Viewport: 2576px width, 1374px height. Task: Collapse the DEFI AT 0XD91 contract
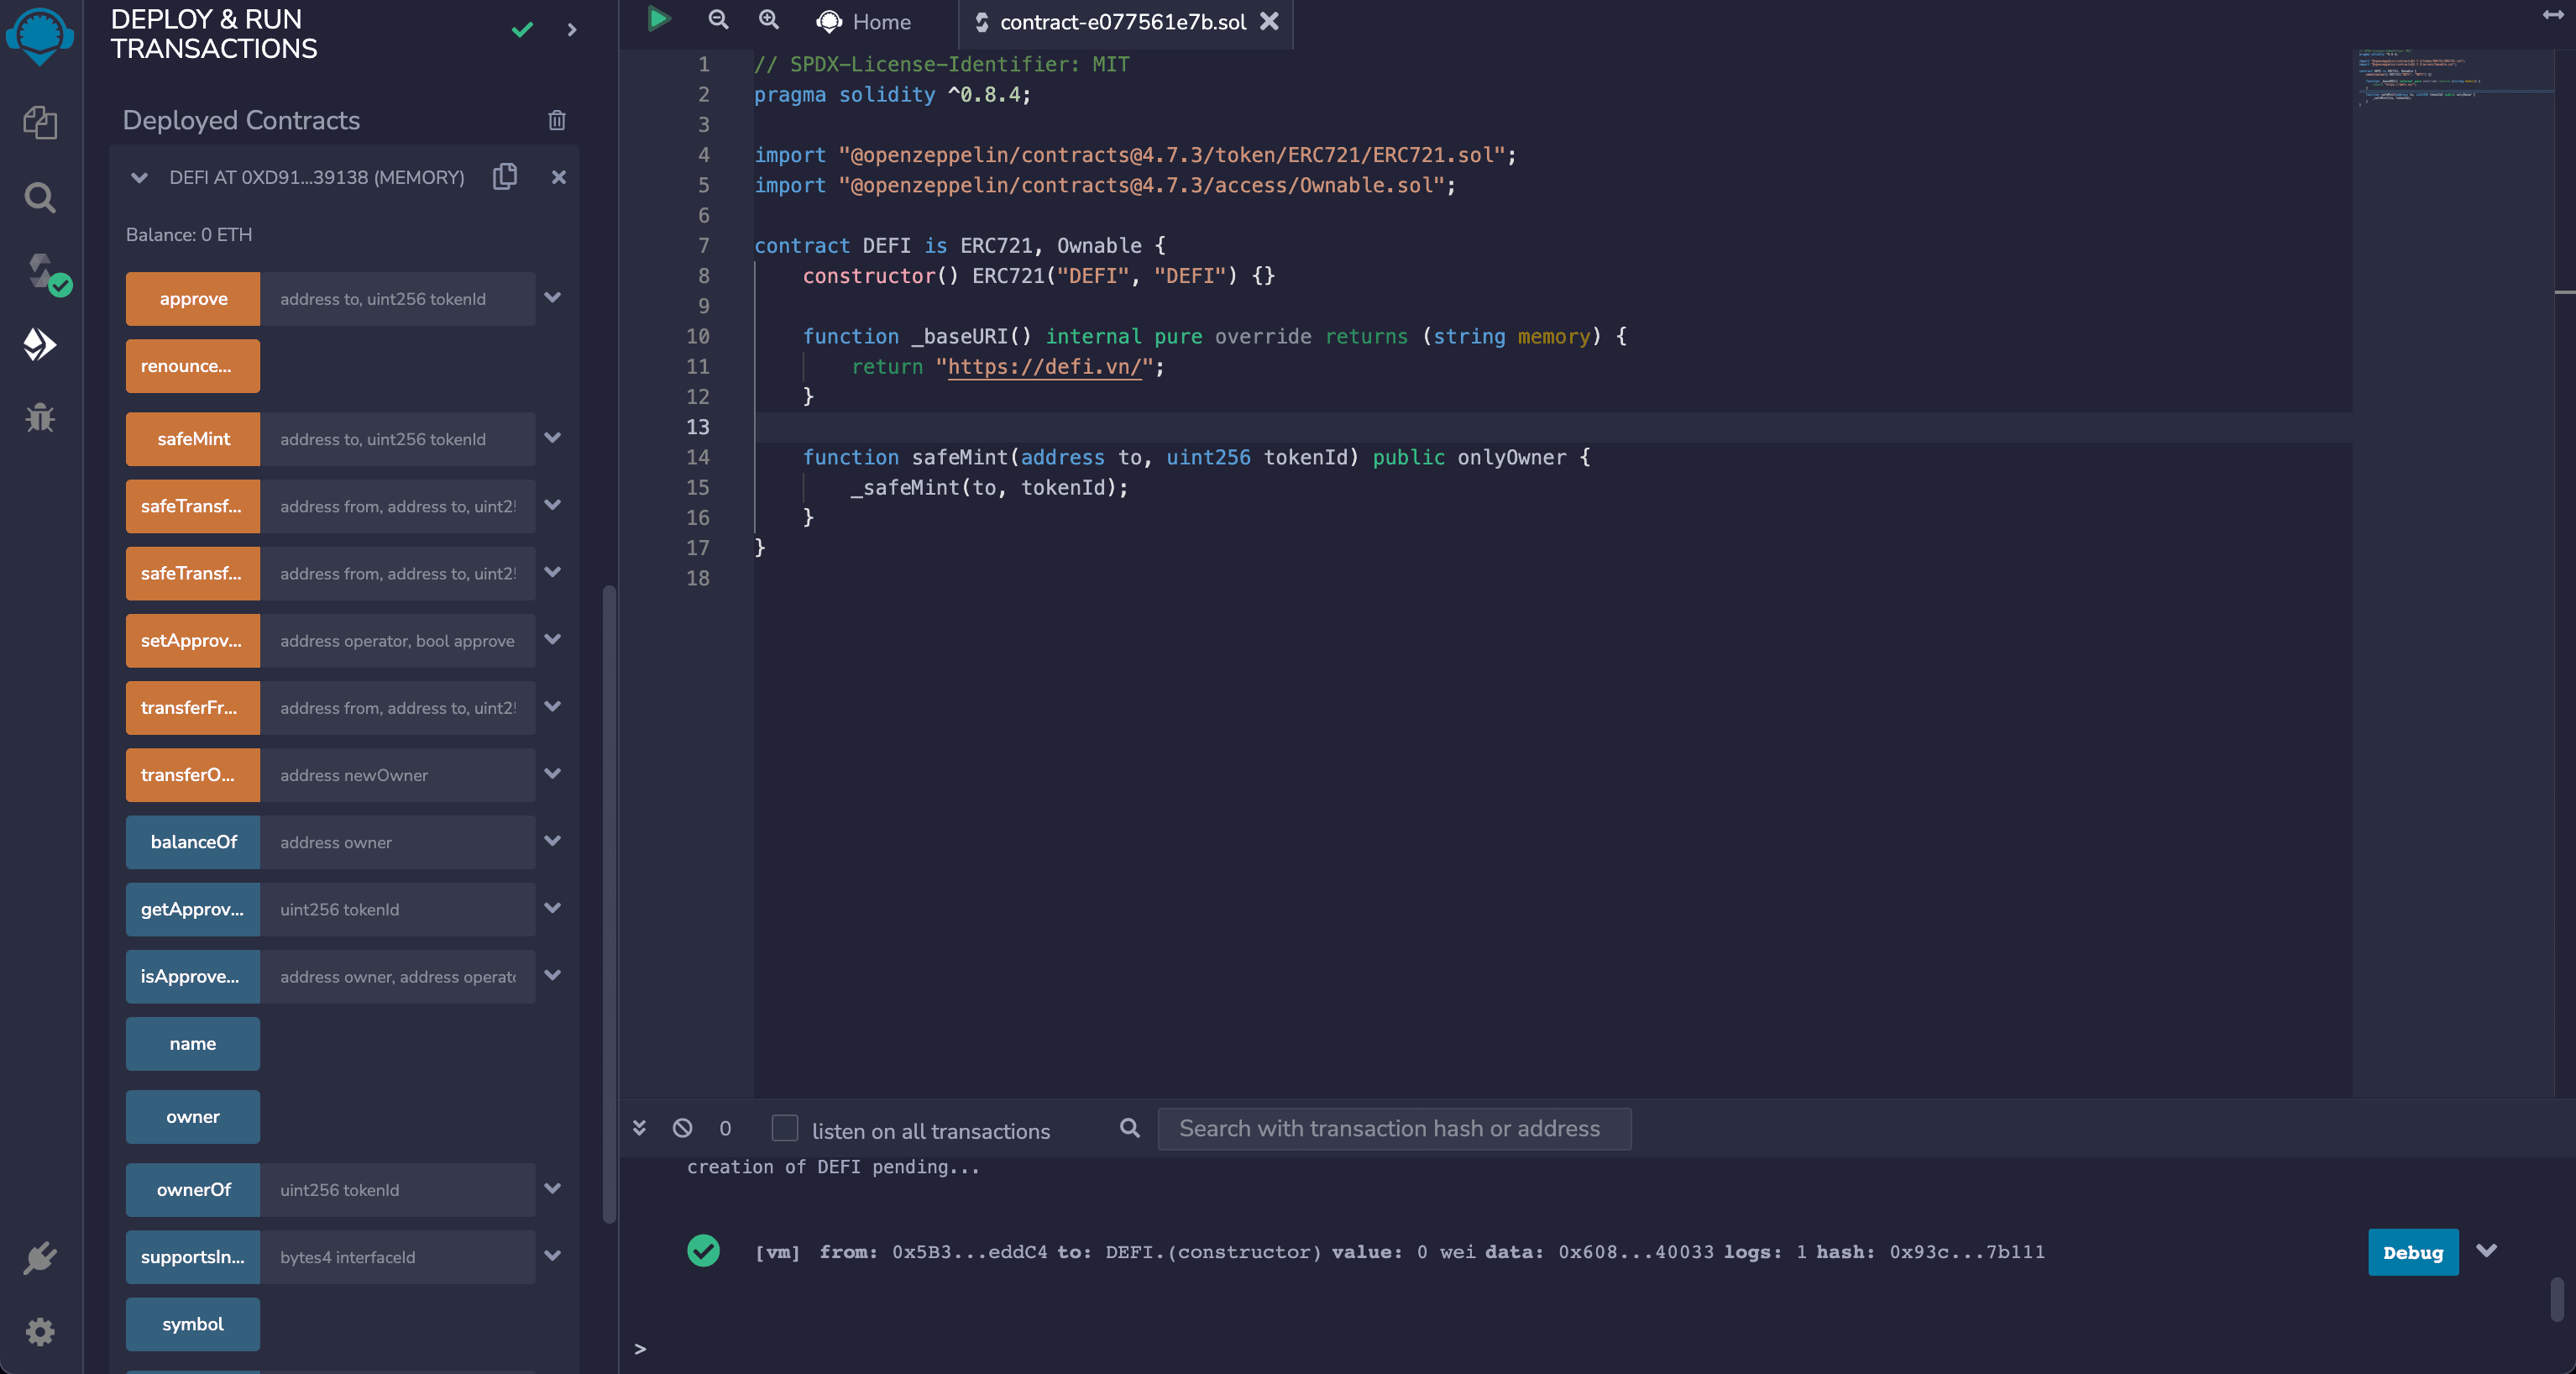click(x=139, y=178)
